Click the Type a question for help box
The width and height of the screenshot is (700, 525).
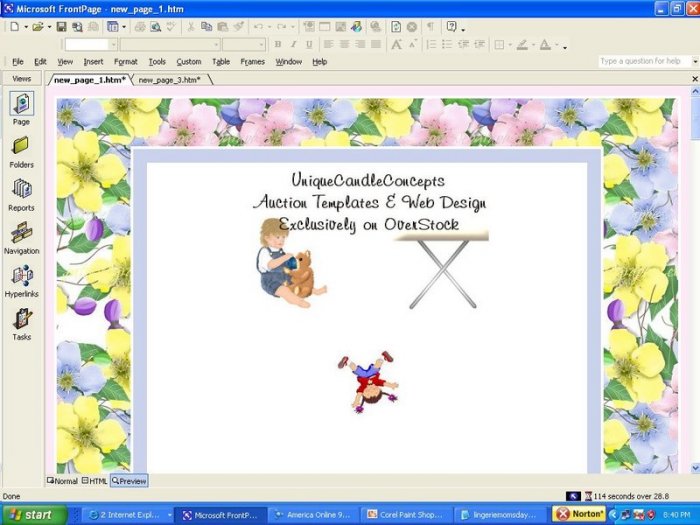click(644, 61)
